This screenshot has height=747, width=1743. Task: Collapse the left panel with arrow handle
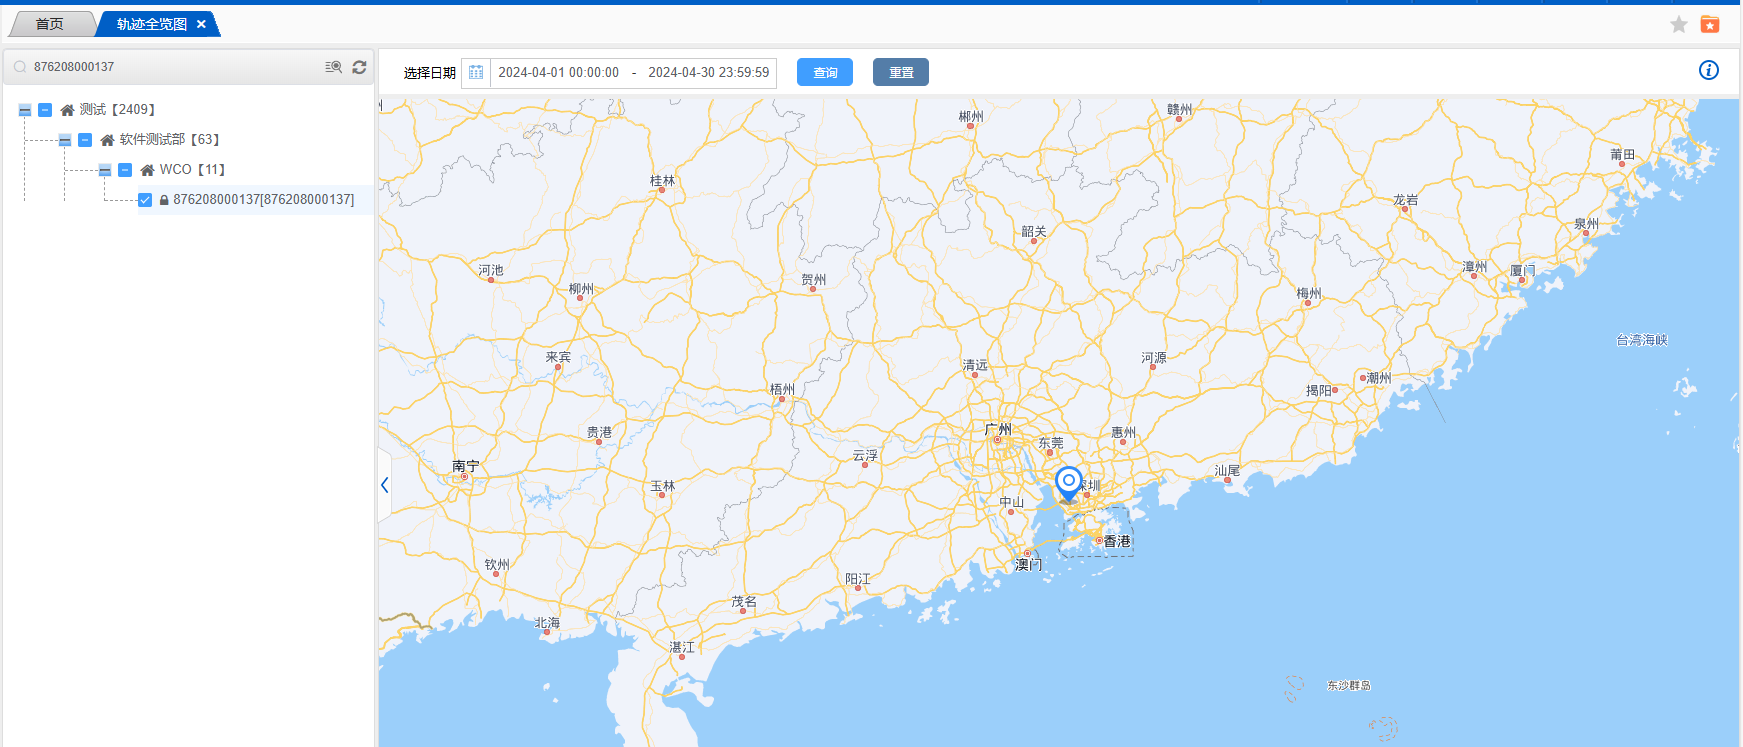384,485
